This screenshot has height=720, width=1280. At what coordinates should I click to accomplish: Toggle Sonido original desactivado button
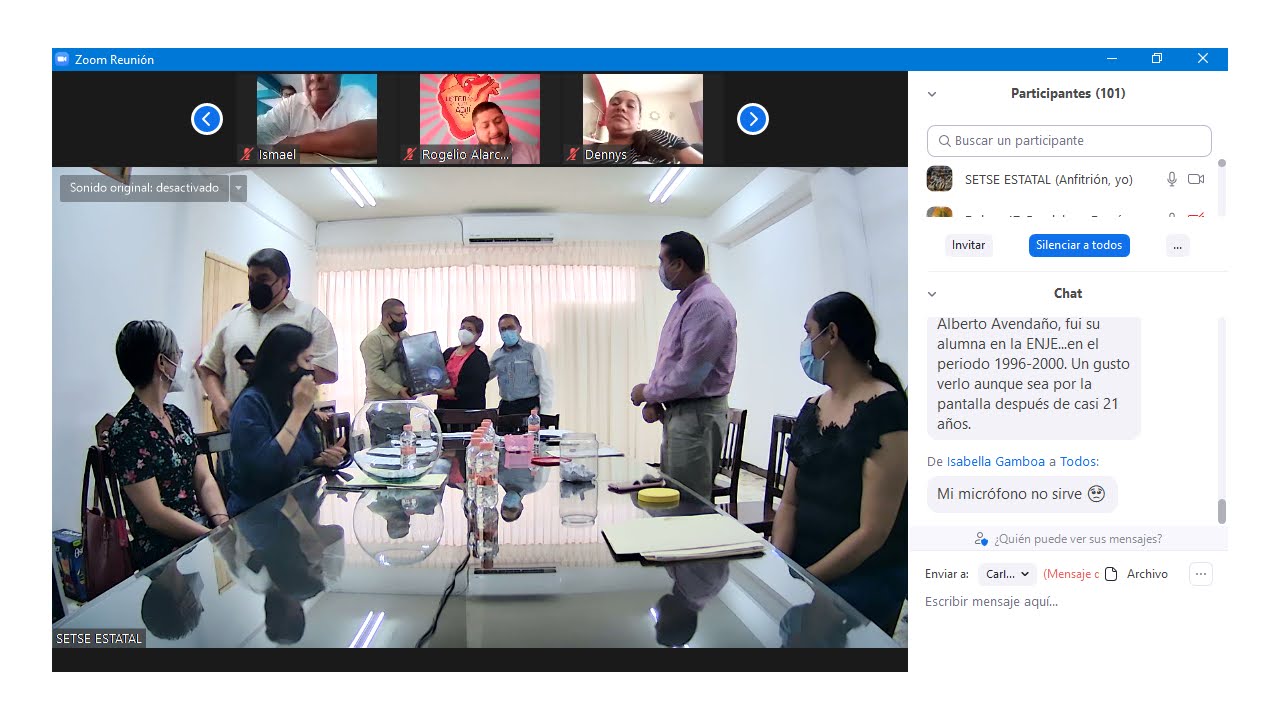point(144,188)
